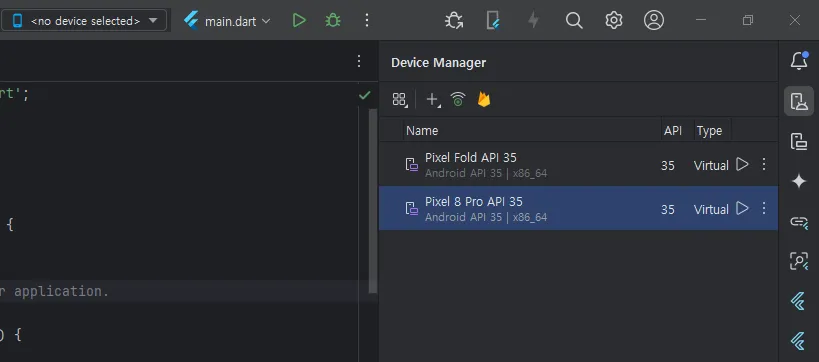Image resolution: width=819 pixels, height=362 pixels.
Task: Pair device using Wi-Fi icon
Action: coord(458,99)
